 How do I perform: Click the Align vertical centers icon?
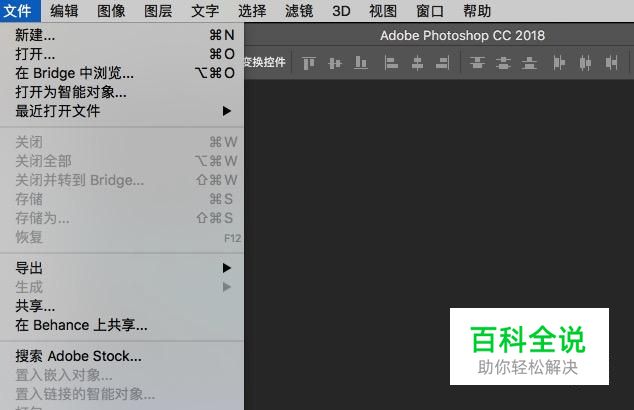[x=335, y=63]
